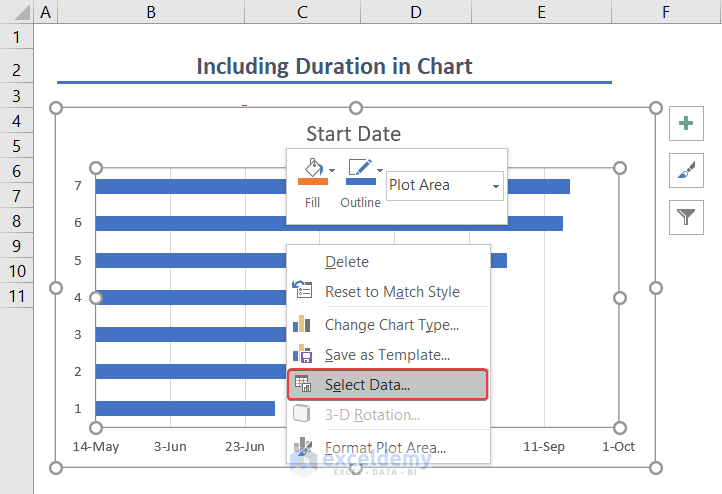The width and height of the screenshot is (722, 494).
Task: Open the Chart Styles brush icon
Action: pyautogui.click(x=686, y=170)
